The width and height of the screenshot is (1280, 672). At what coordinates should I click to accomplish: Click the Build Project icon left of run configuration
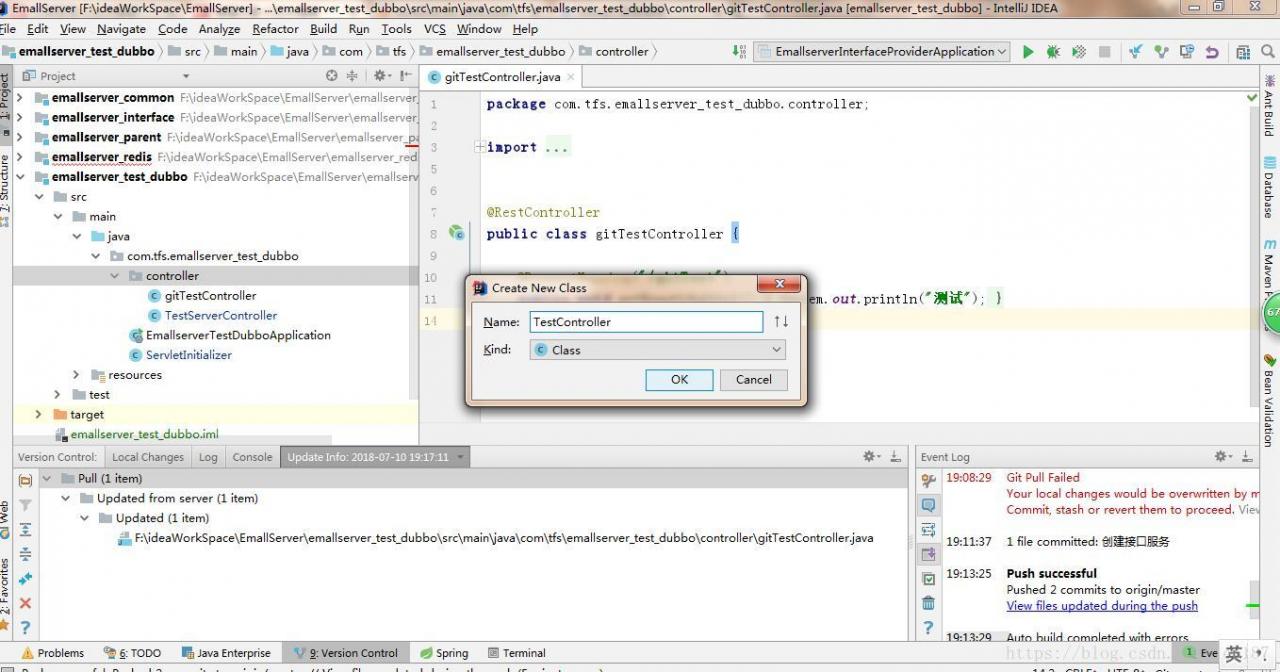(x=739, y=52)
